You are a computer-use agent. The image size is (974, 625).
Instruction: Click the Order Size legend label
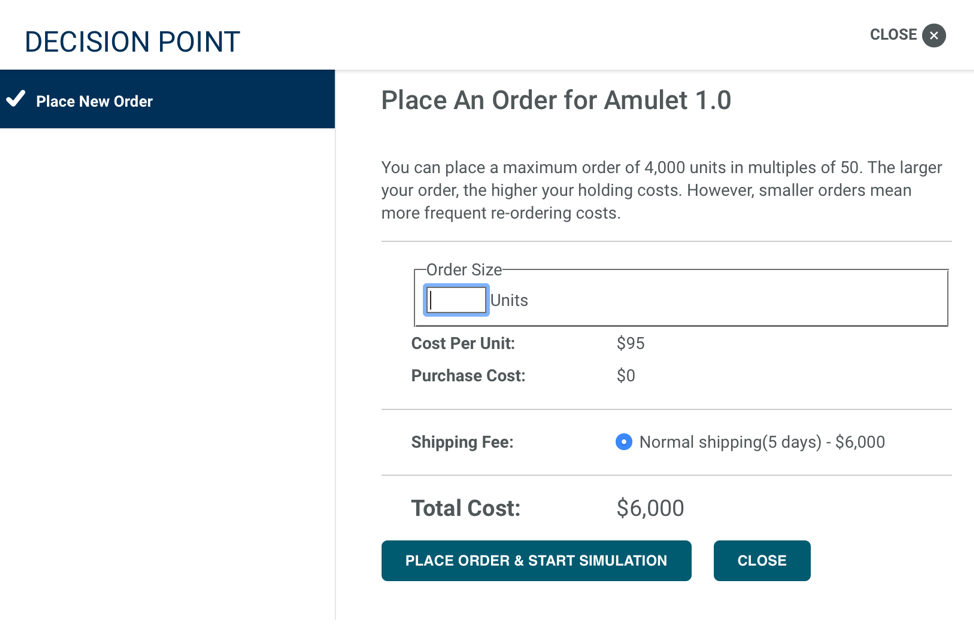coord(464,270)
